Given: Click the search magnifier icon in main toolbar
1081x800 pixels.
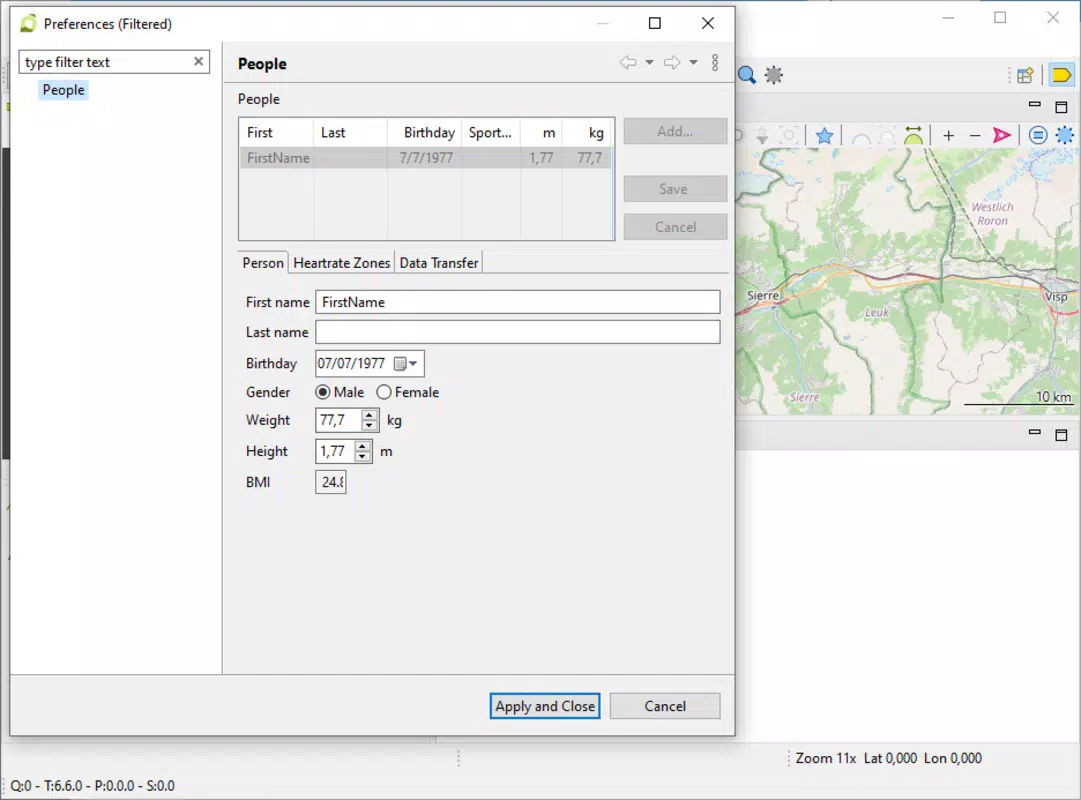Looking at the screenshot, I should [747, 74].
